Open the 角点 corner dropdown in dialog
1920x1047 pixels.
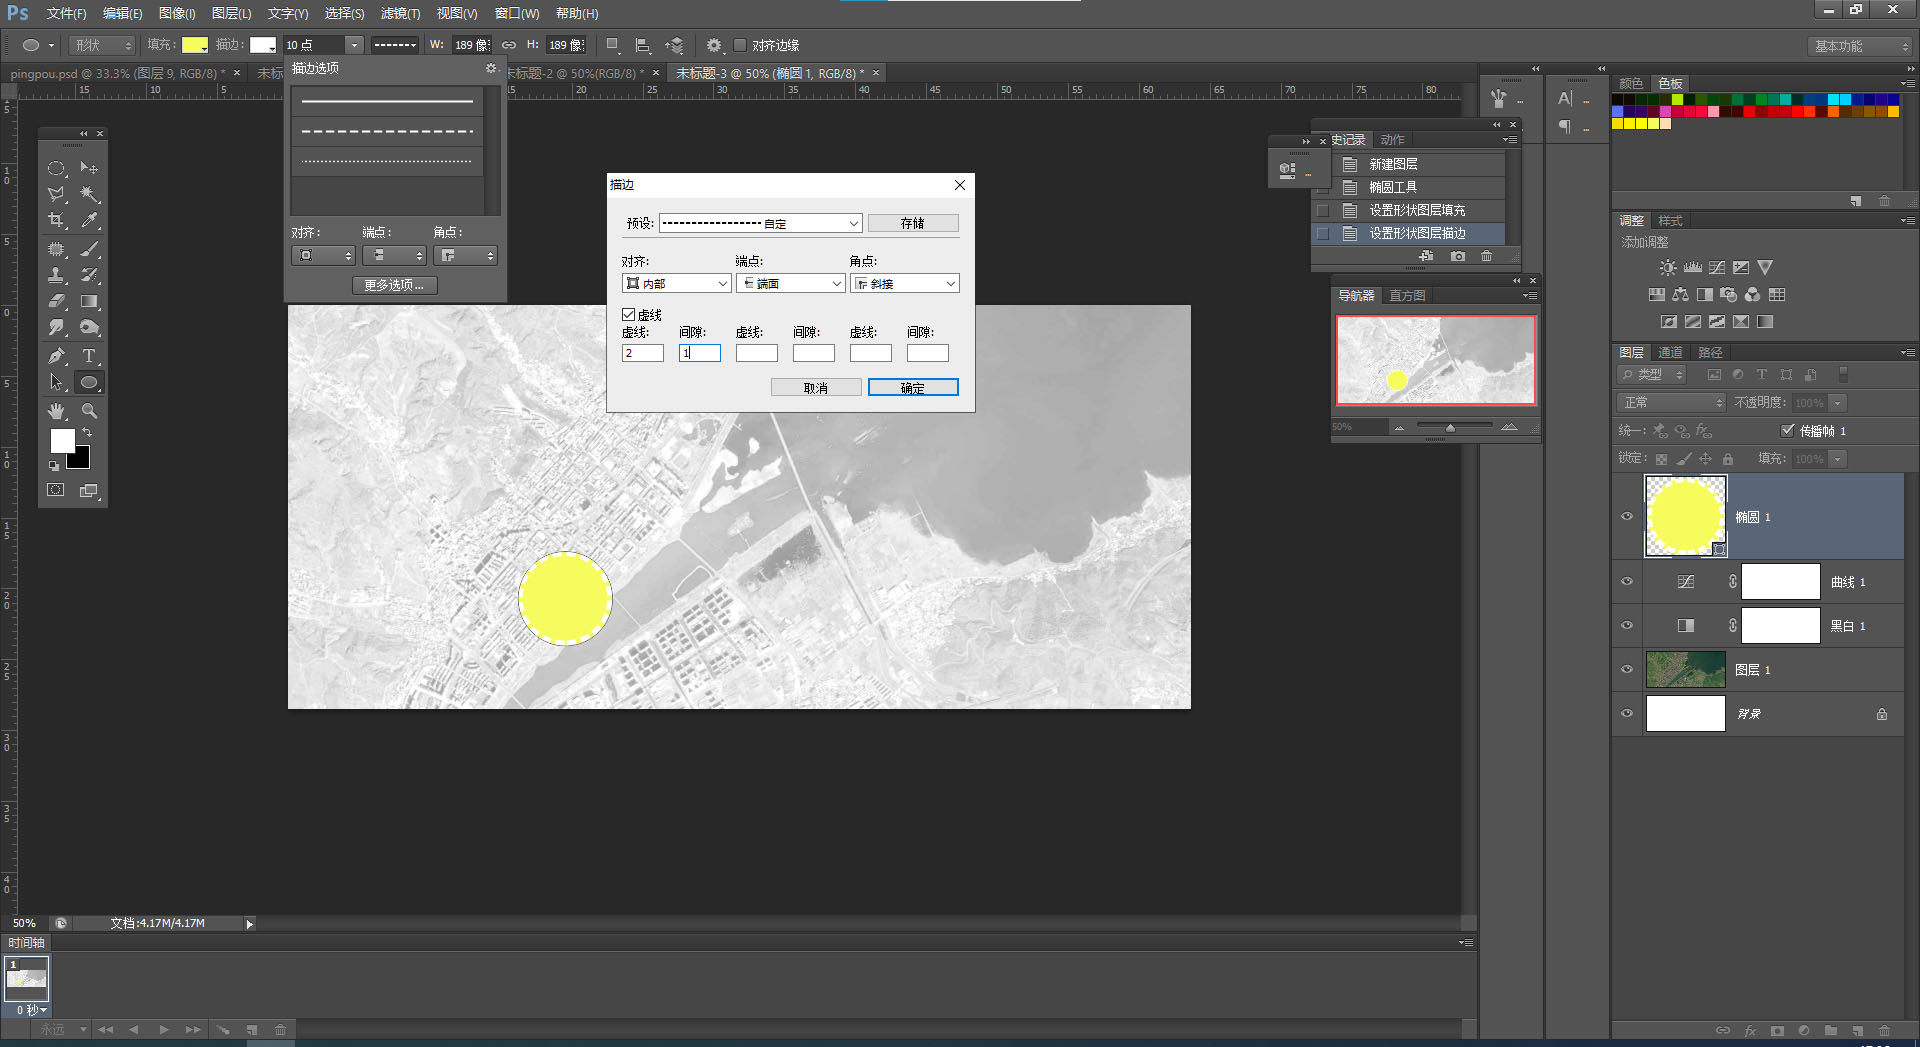pos(904,284)
